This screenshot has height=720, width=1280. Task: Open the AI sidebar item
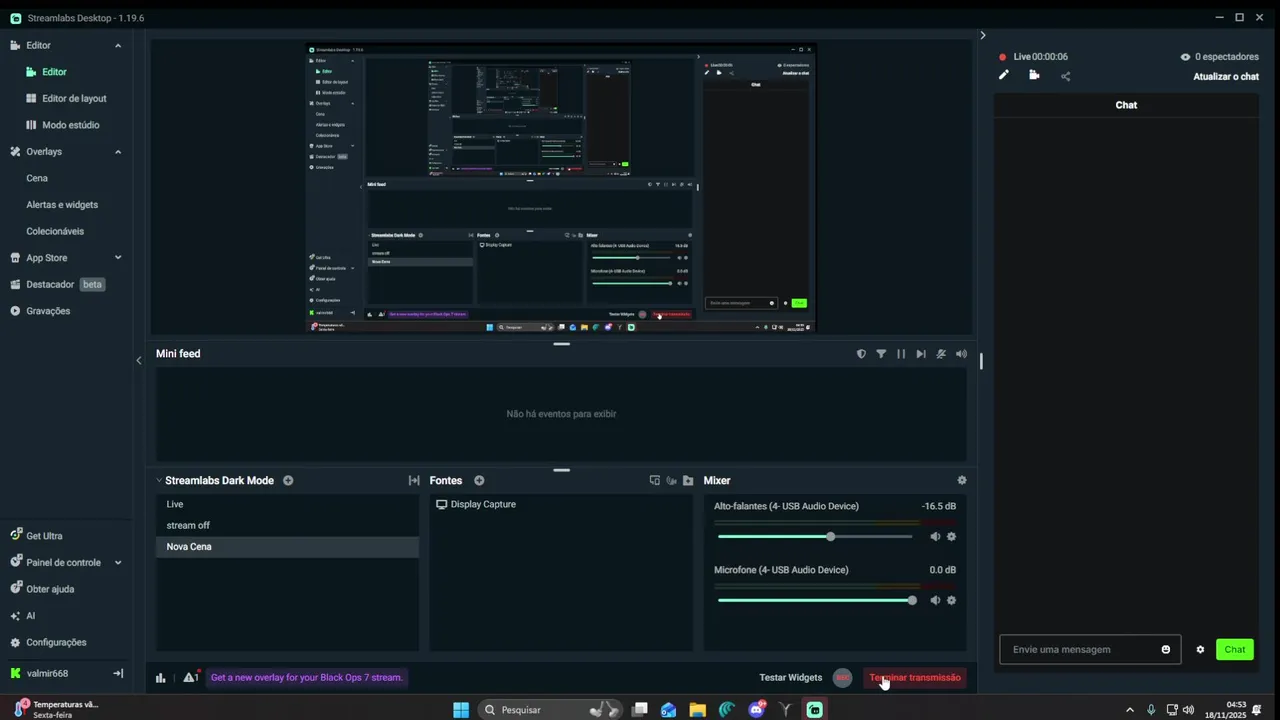click(x=30, y=616)
